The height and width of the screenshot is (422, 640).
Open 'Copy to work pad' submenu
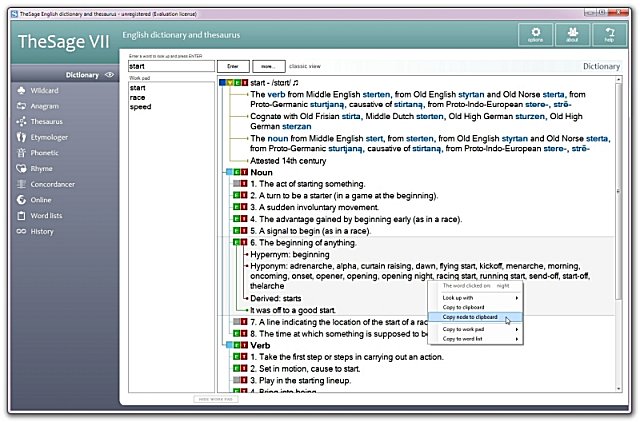pos(476,329)
